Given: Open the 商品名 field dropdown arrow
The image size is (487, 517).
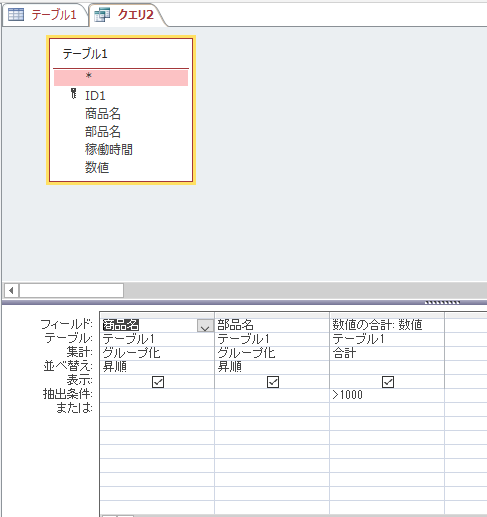Looking at the screenshot, I should coord(205,326).
